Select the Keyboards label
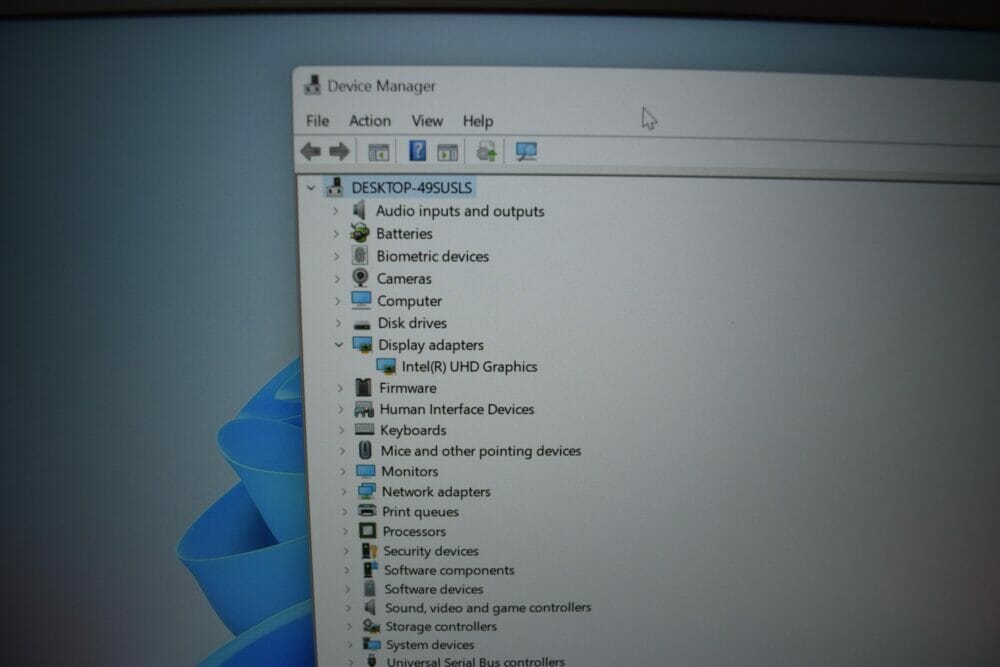The height and width of the screenshot is (667, 1000). pyautogui.click(x=413, y=430)
